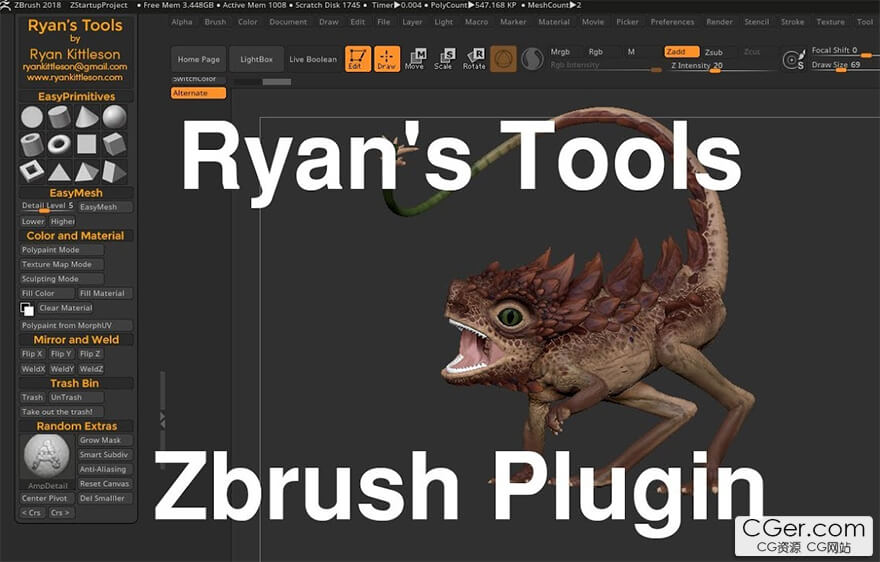
Task: Click the Home Page button
Action: (x=199, y=59)
